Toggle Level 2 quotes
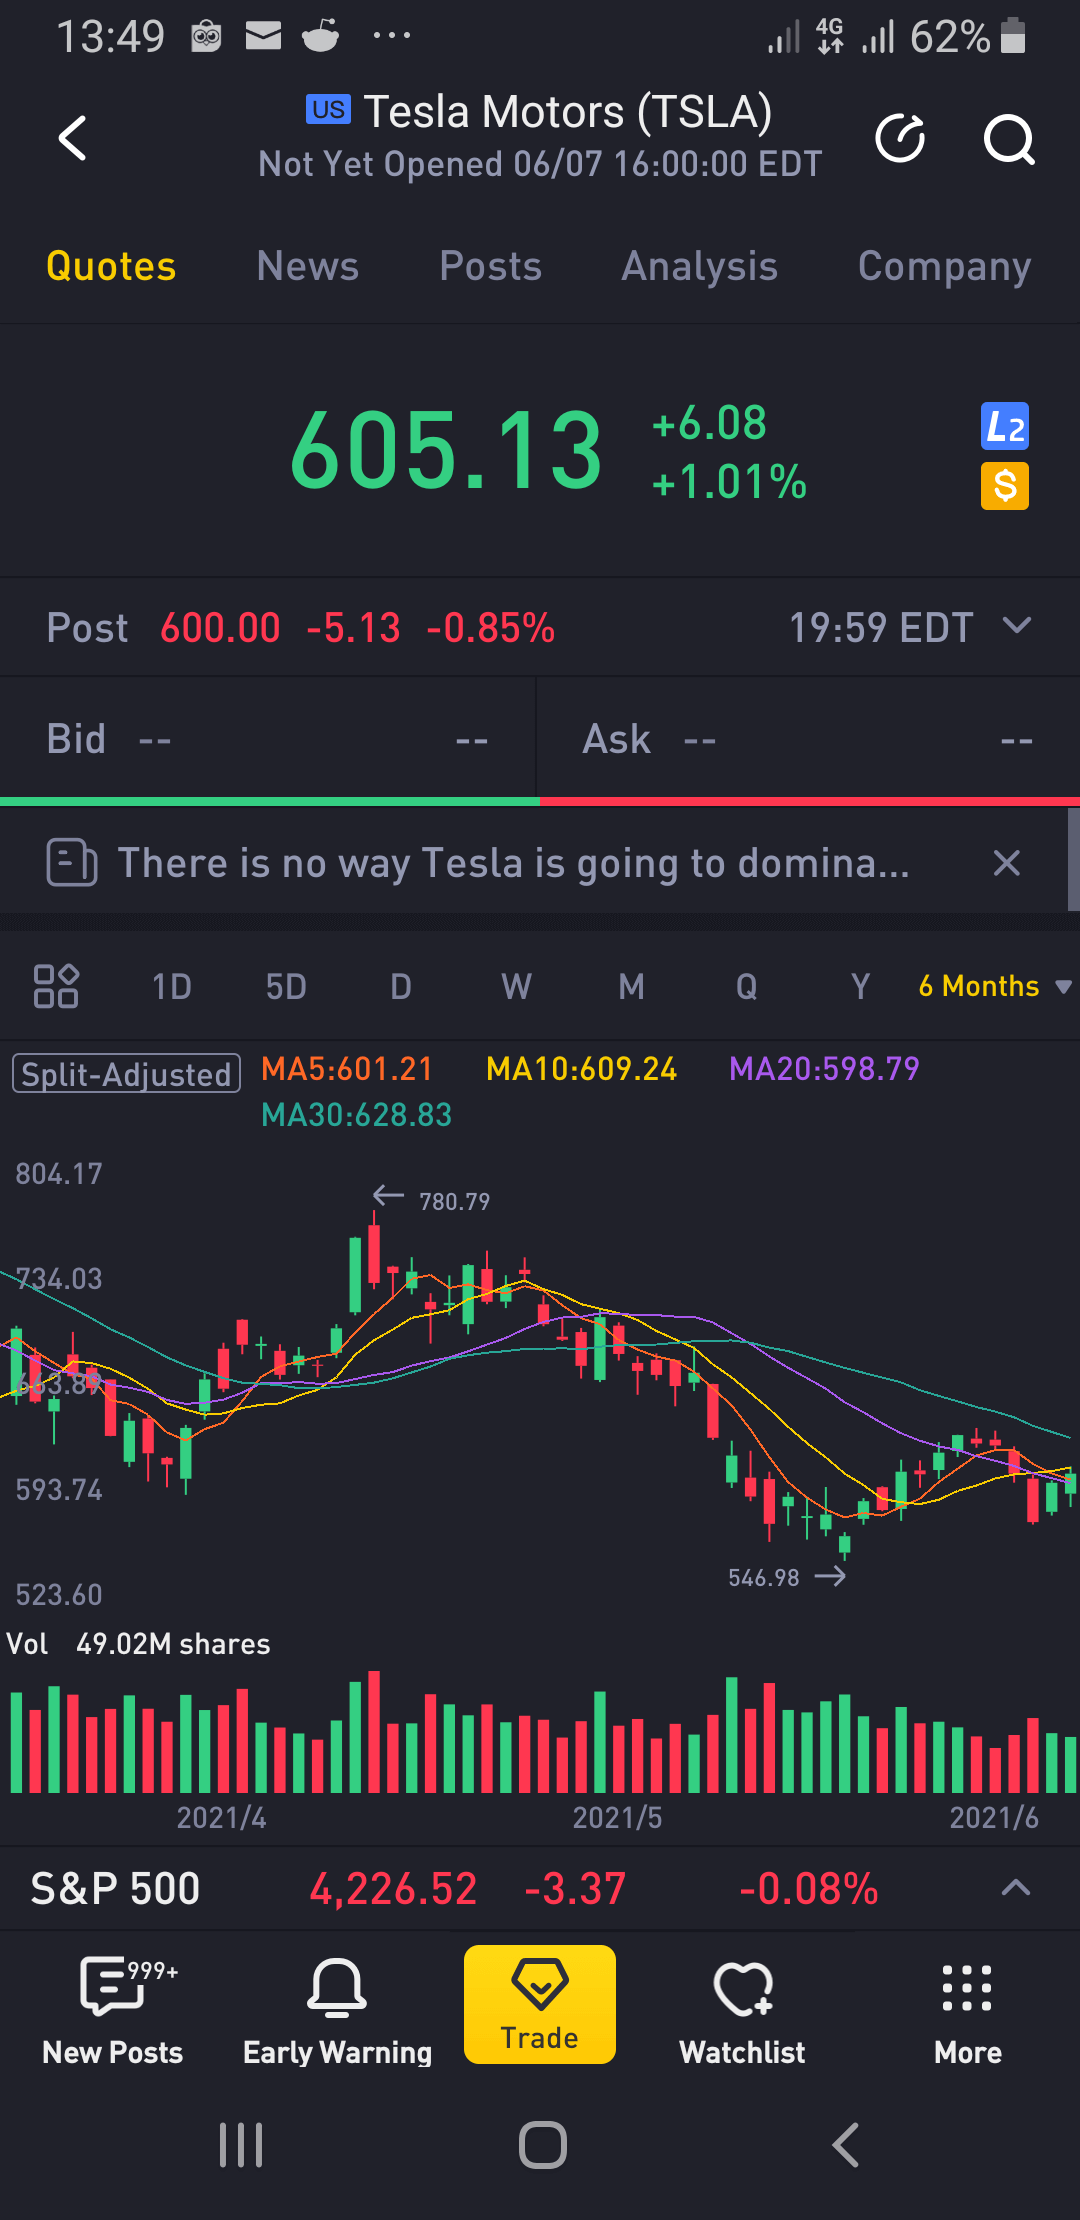Viewport: 1080px width, 2220px height. tap(1005, 426)
